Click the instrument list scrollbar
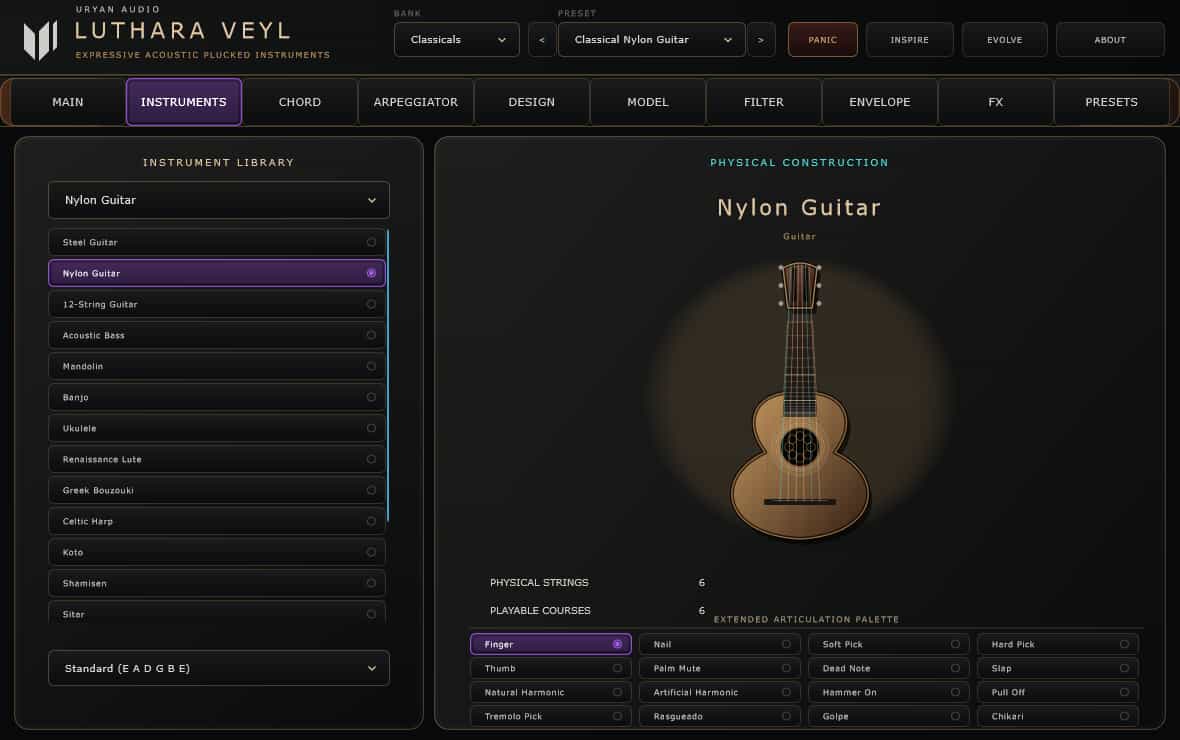This screenshot has width=1180, height=740. click(388, 376)
